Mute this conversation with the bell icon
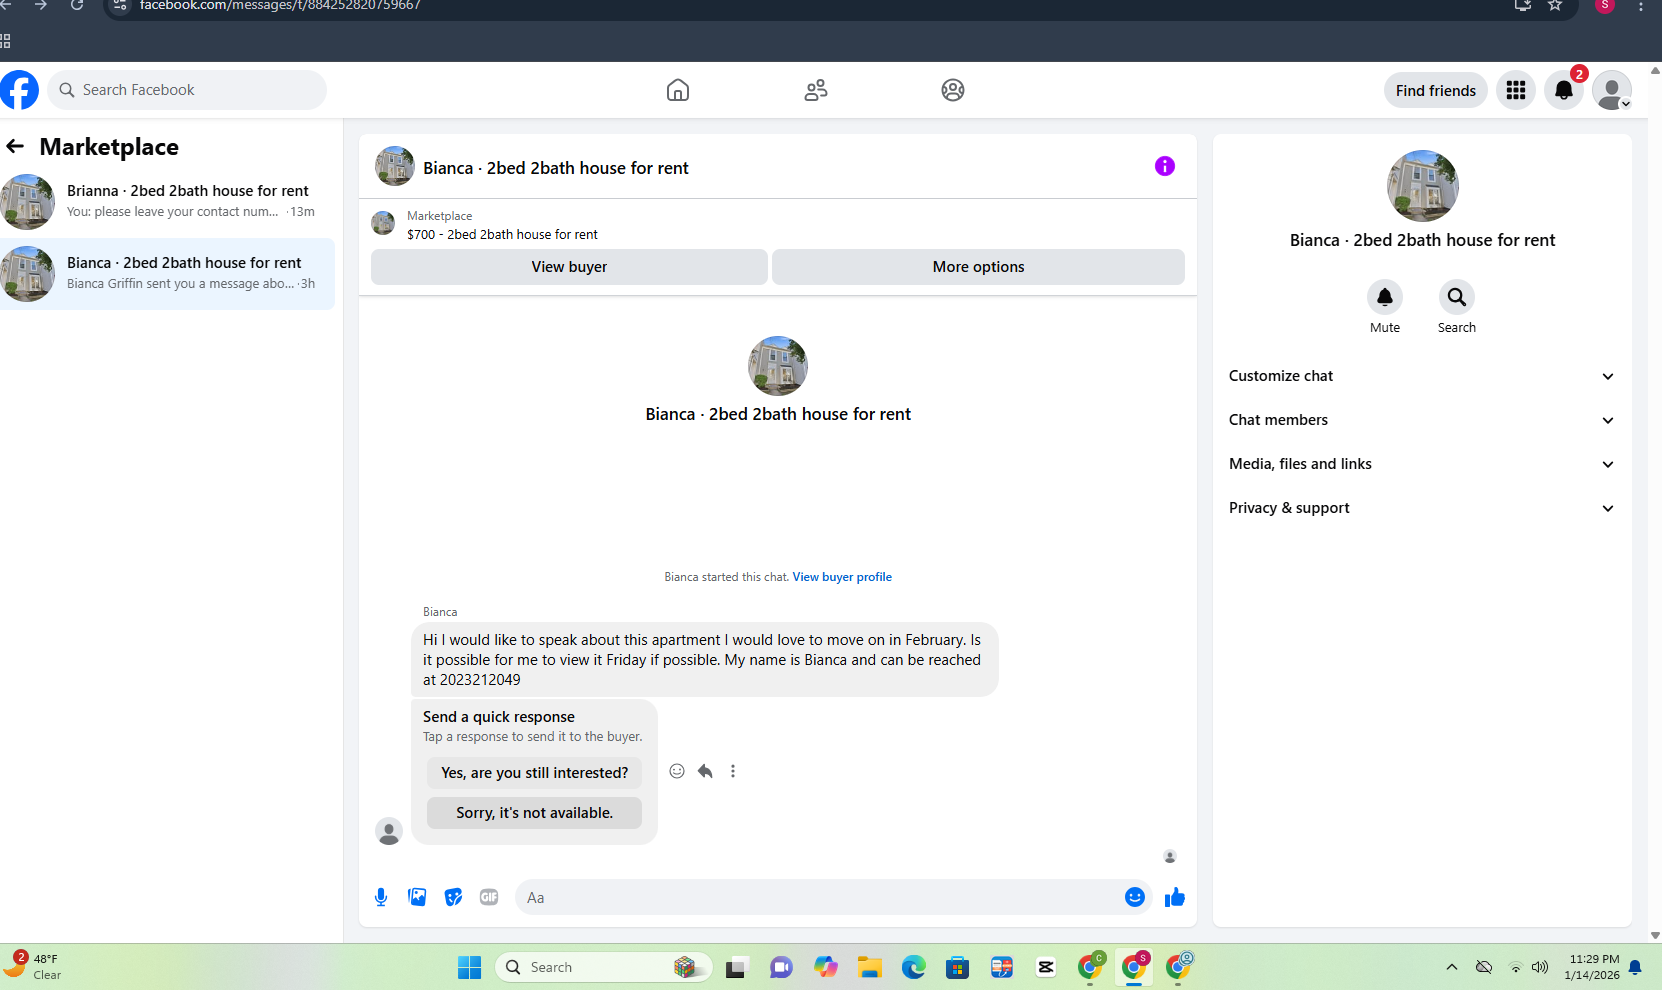This screenshot has height=990, width=1662. [x=1385, y=297]
